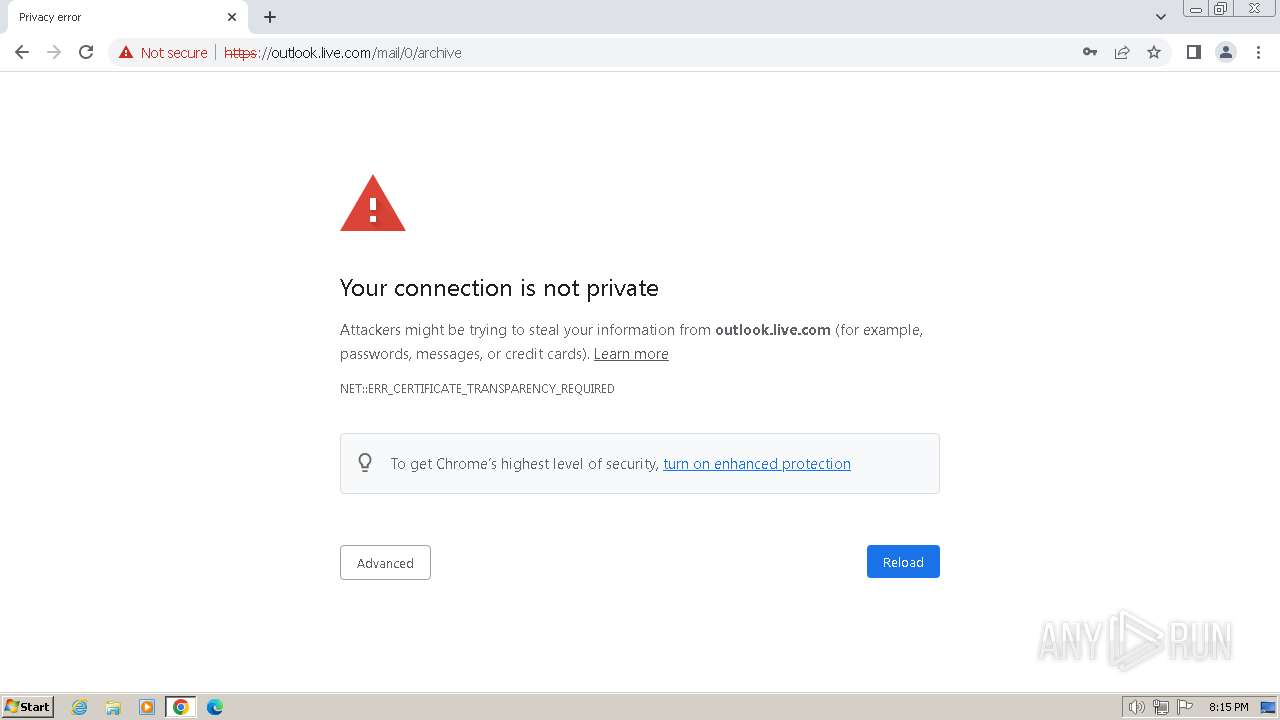This screenshot has height=720, width=1280.
Task: Toggle the side panel icon
Action: tap(1194, 52)
